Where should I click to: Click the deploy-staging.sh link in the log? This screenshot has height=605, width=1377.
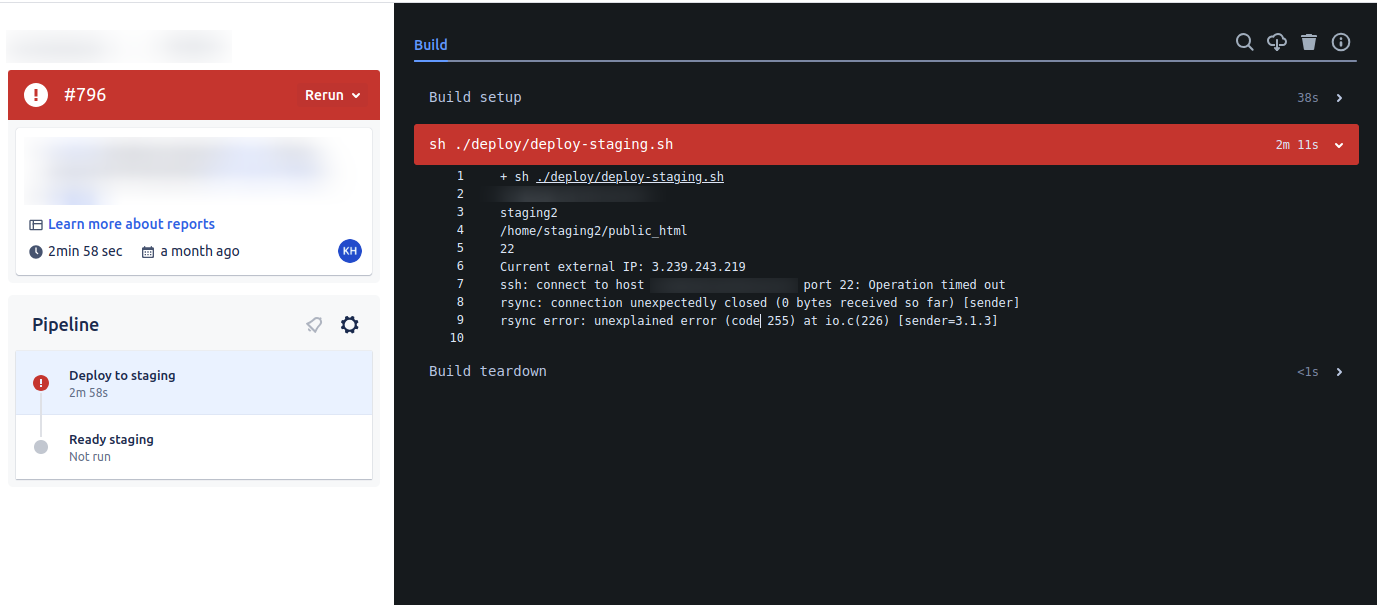[x=629, y=176]
